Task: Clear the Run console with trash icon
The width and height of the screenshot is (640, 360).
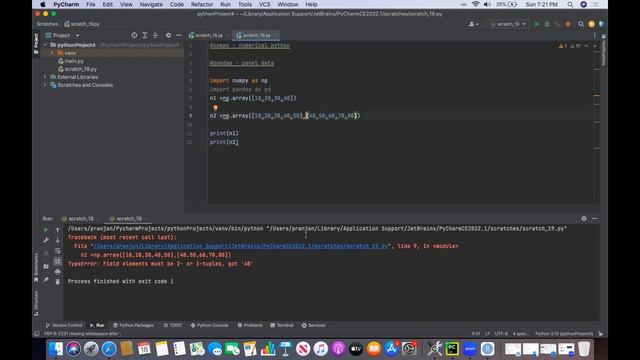Action: [58, 282]
